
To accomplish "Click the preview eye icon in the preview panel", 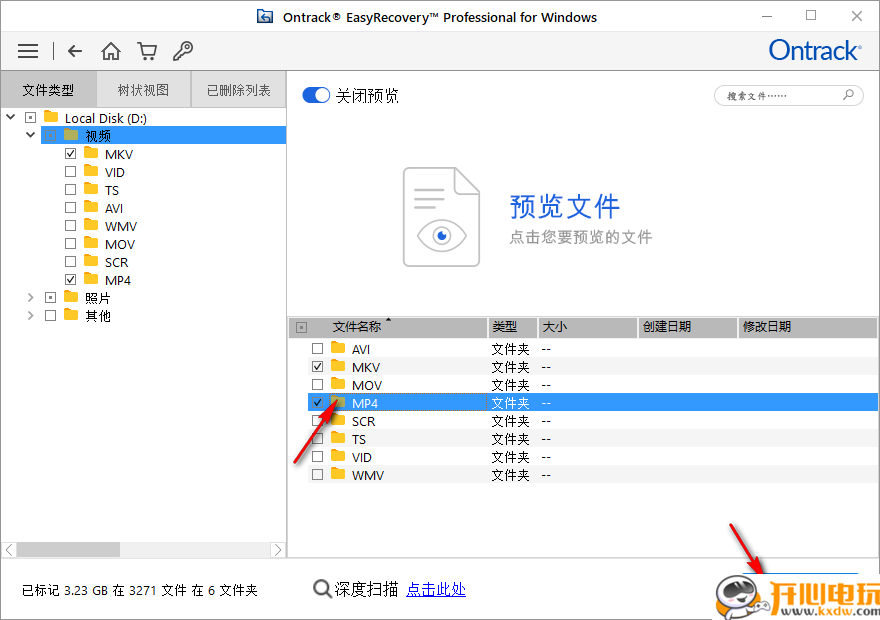I will coord(440,238).
